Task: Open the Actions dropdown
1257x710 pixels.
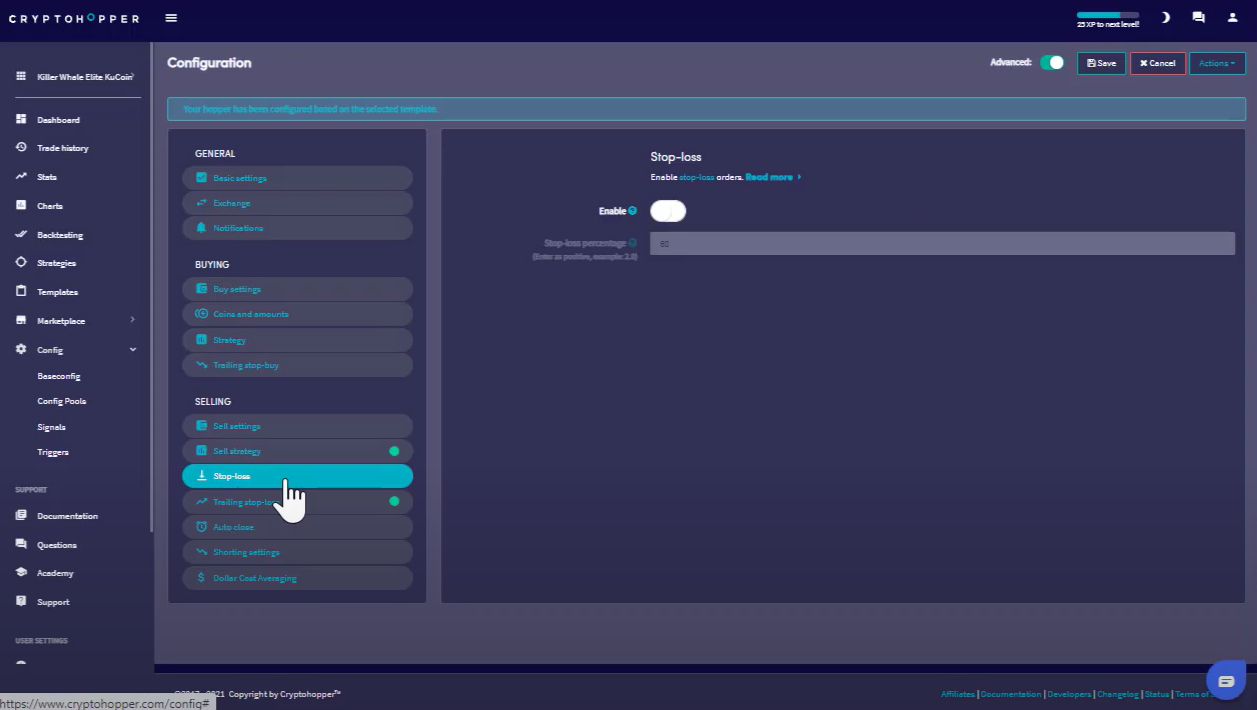Action: (1217, 63)
